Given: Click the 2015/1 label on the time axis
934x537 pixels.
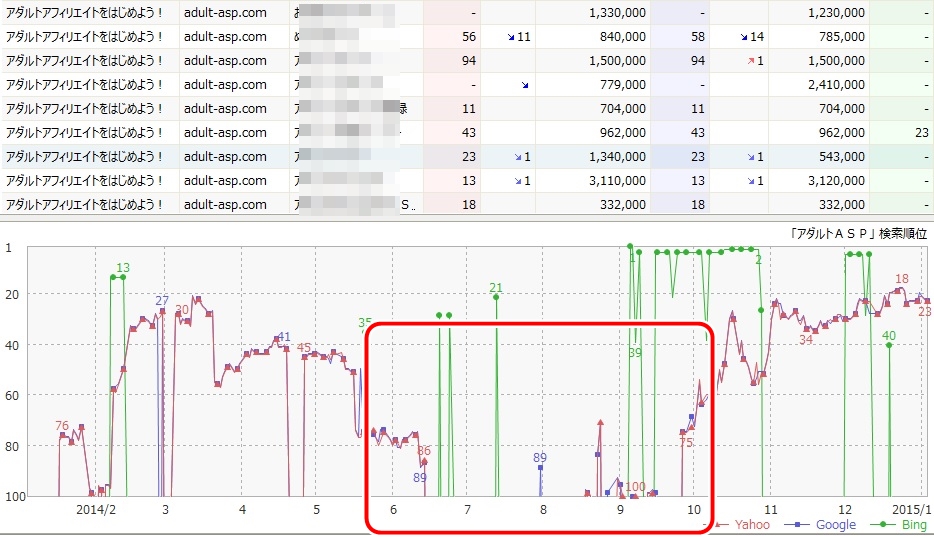Looking at the screenshot, I should 911,510.
